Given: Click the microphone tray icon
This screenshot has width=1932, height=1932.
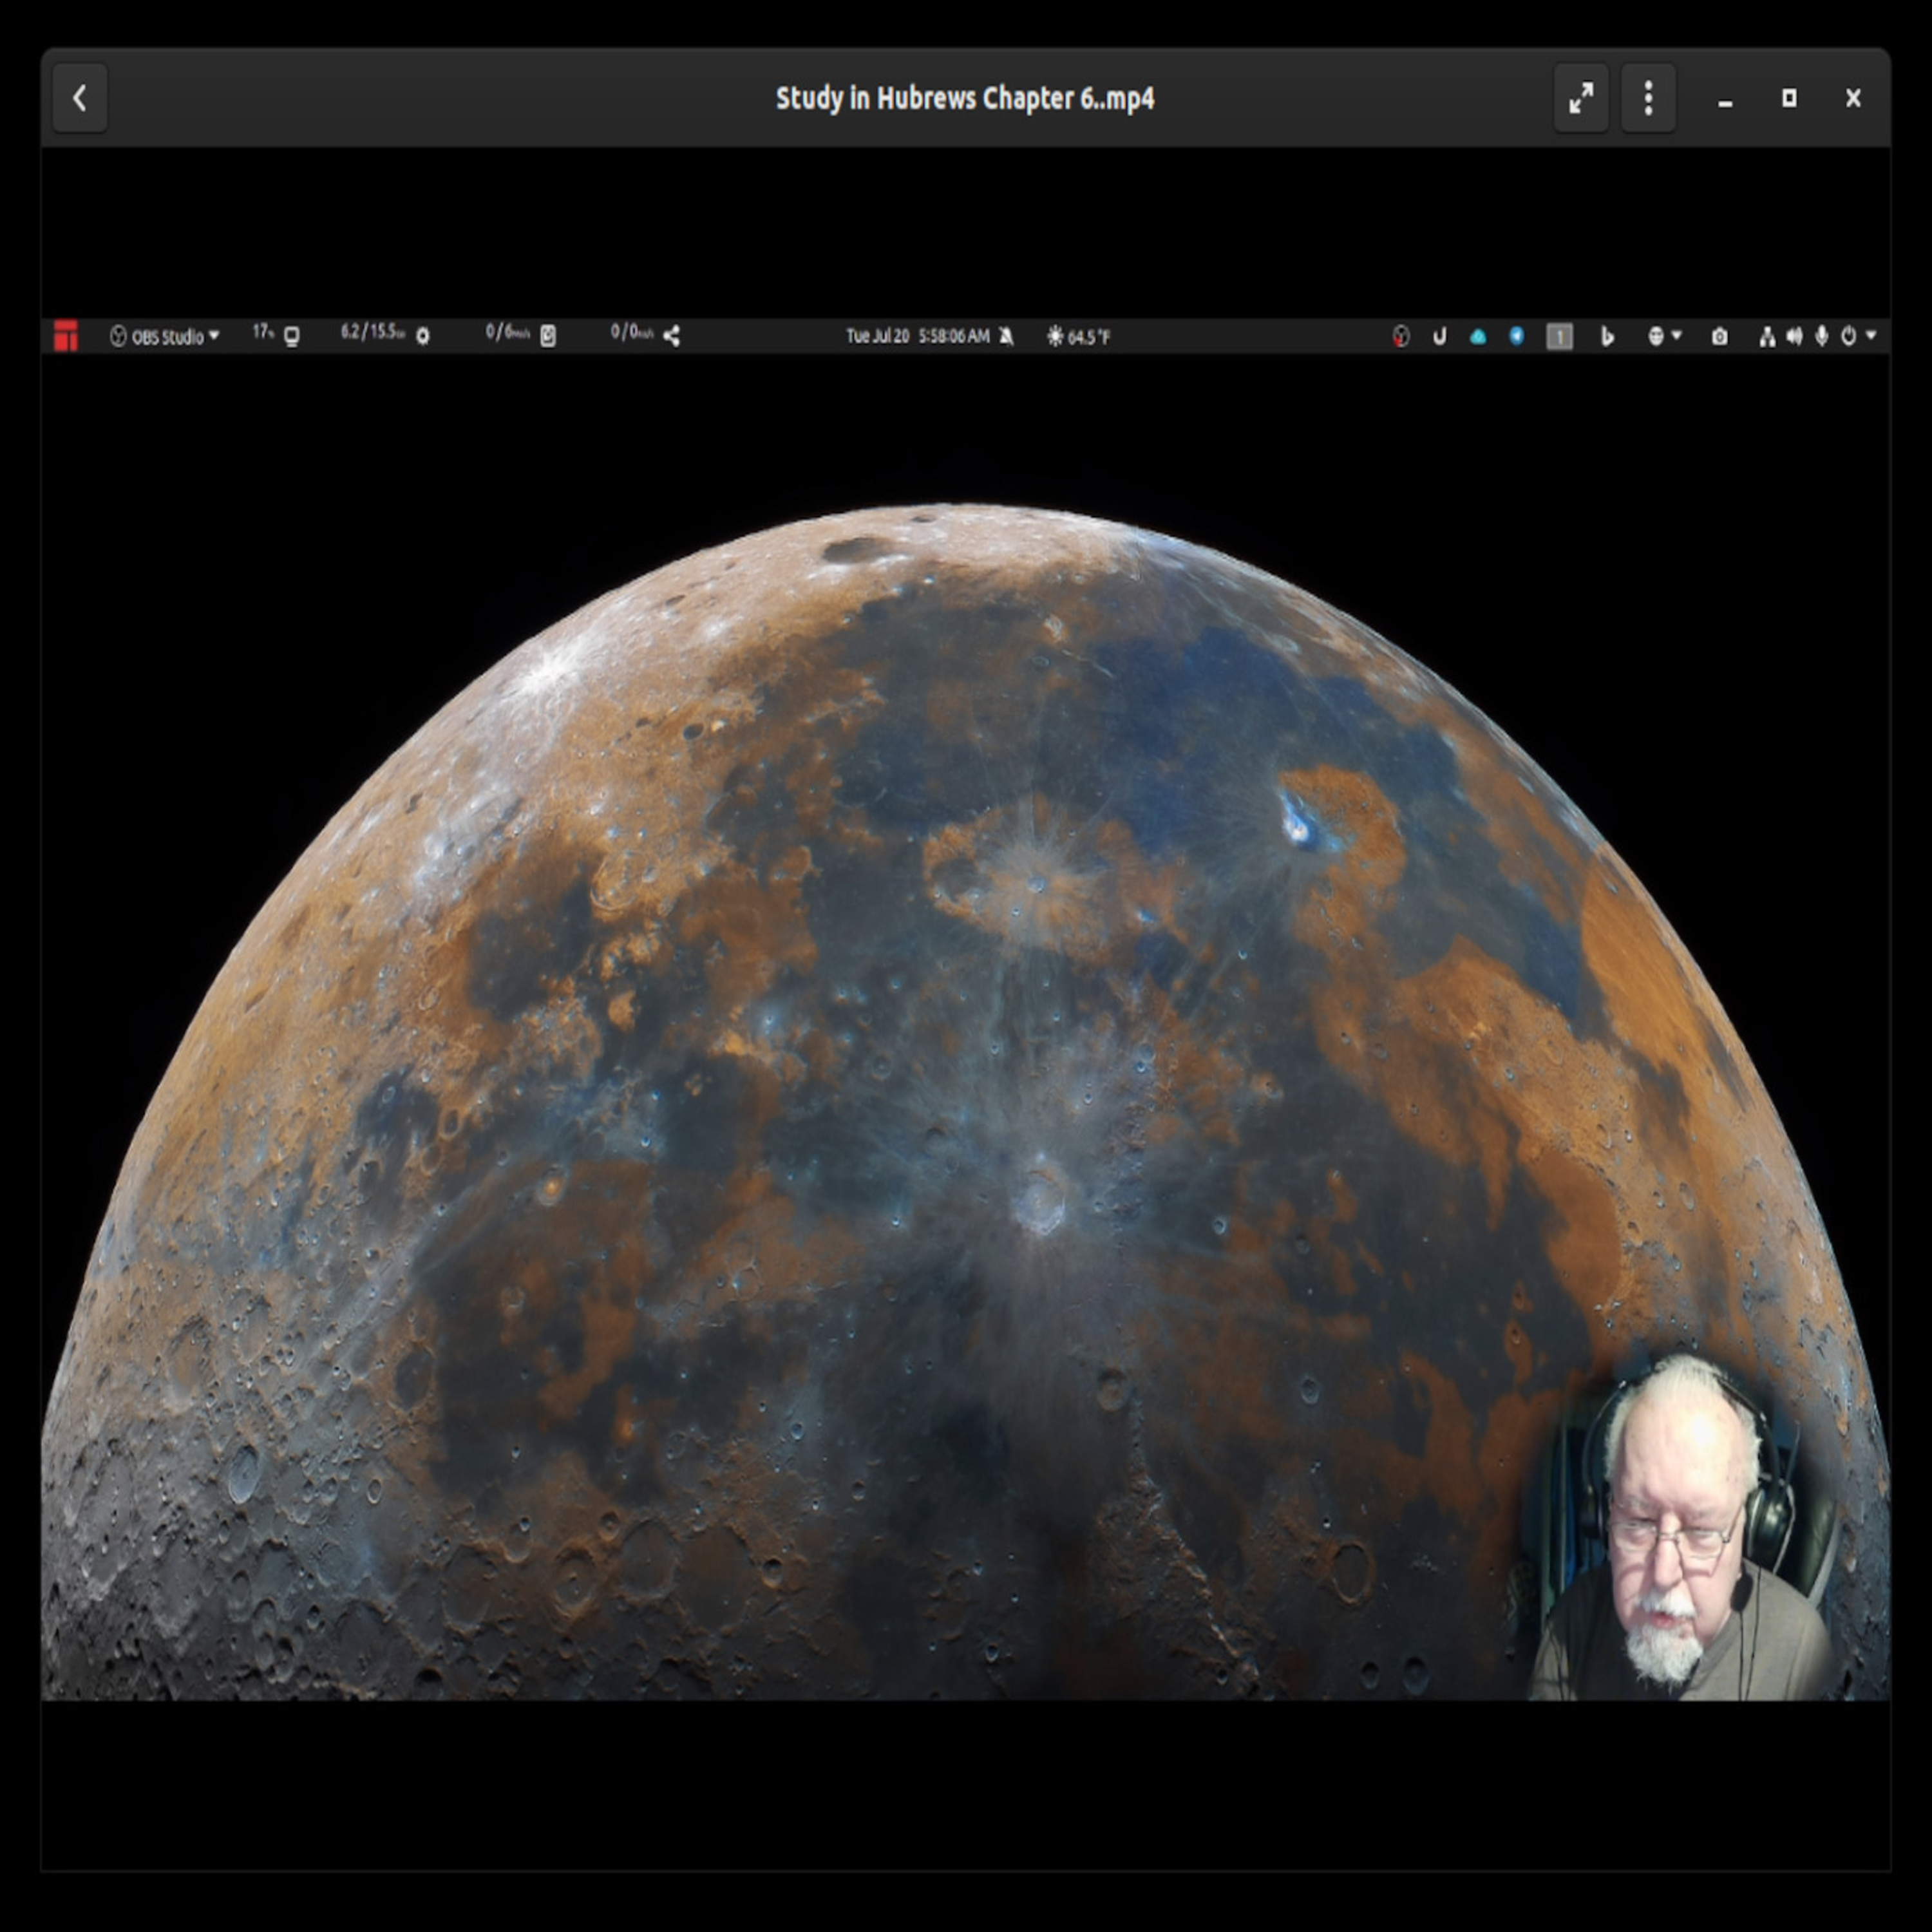Looking at the screenshot, I should (1822, 337).
